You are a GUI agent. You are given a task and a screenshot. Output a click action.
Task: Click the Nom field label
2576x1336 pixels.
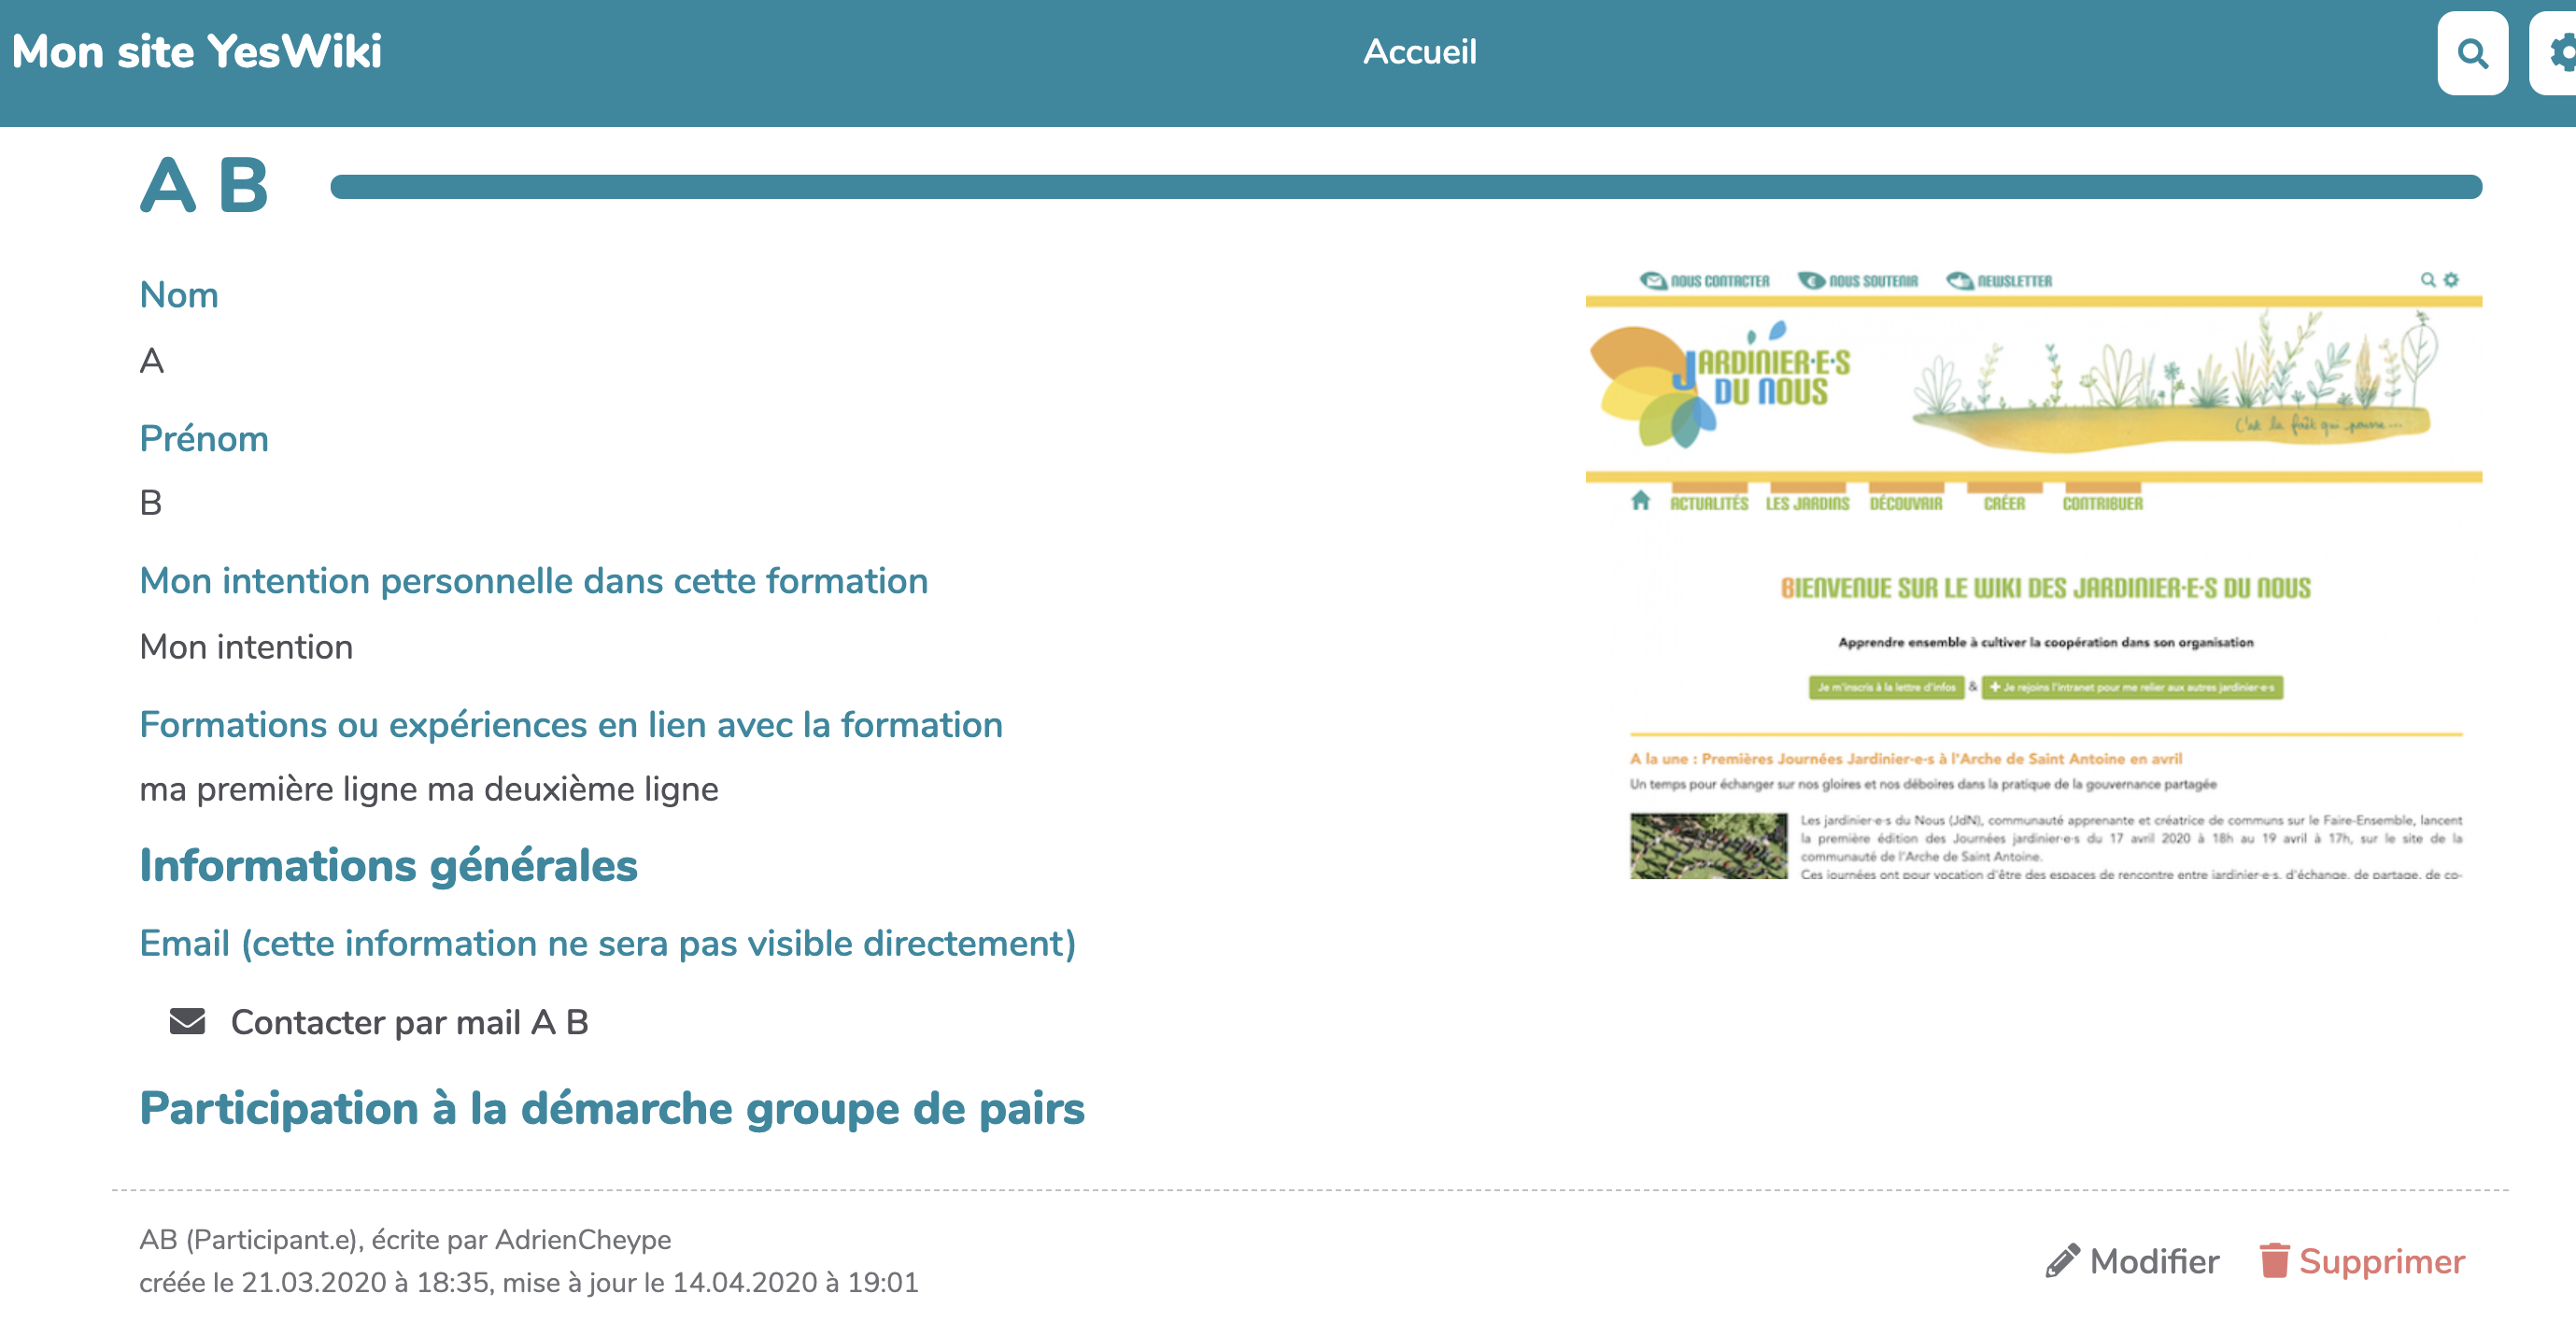click(x=179, y=295)
